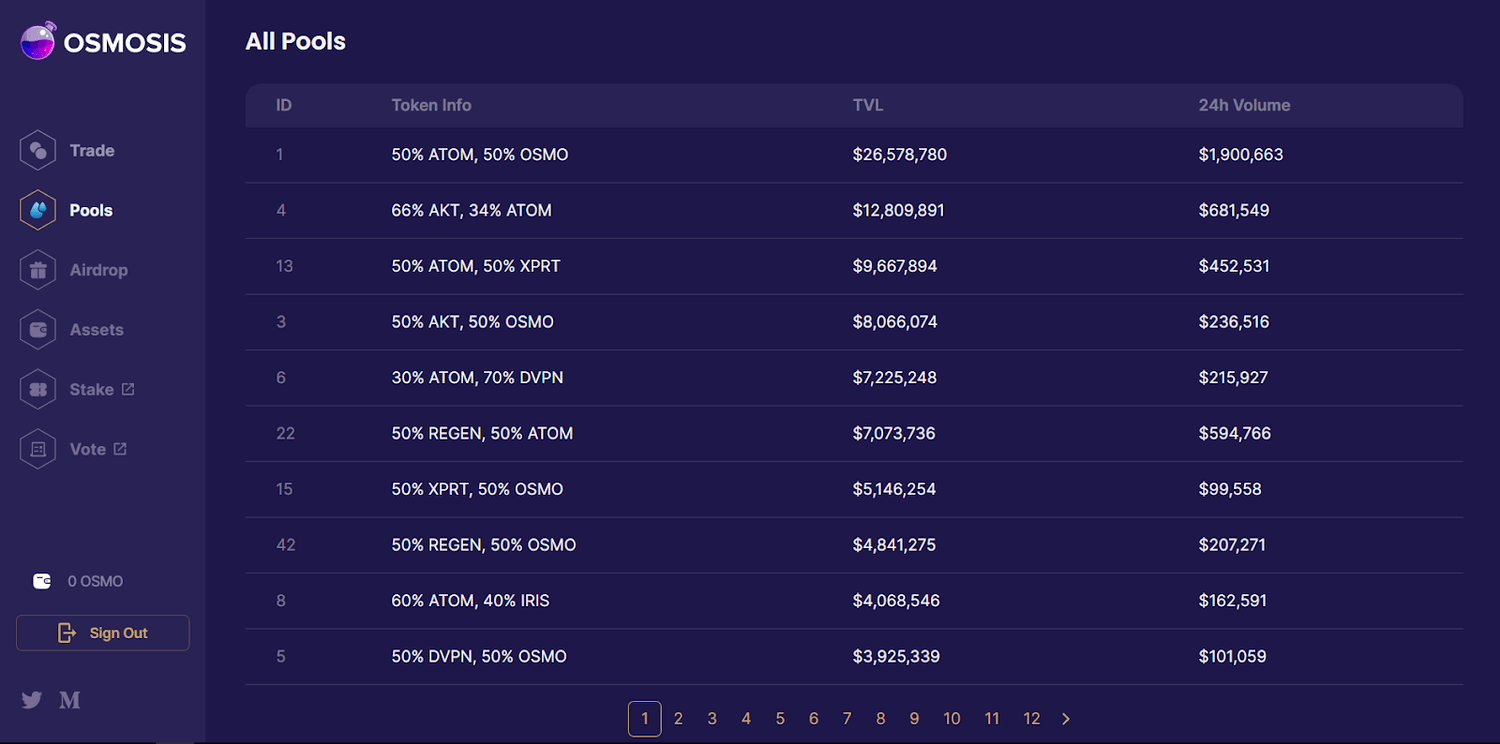Screen dimensions: 1500x744
Task: Click the TVL value $26,578,780
Action: 900,155
